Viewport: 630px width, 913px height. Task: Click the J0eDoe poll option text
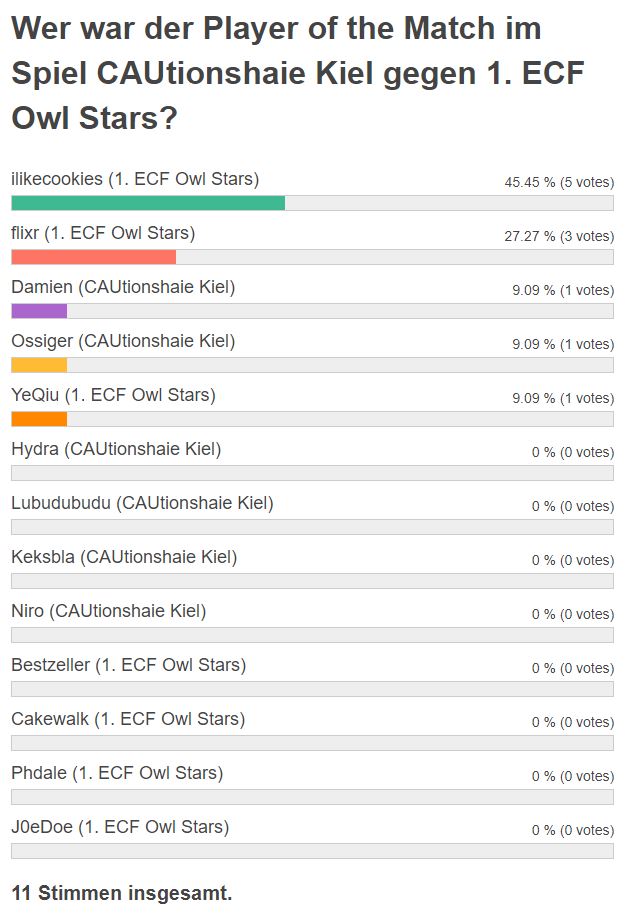pyautogui.click(x=120, y=827)
